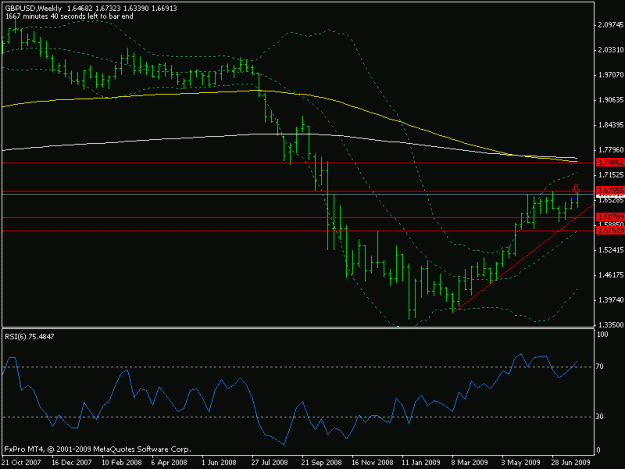The width and height of the screenshot is (625, 469).
Task: Click the 1.97070 price axis value
Action: 611,75
